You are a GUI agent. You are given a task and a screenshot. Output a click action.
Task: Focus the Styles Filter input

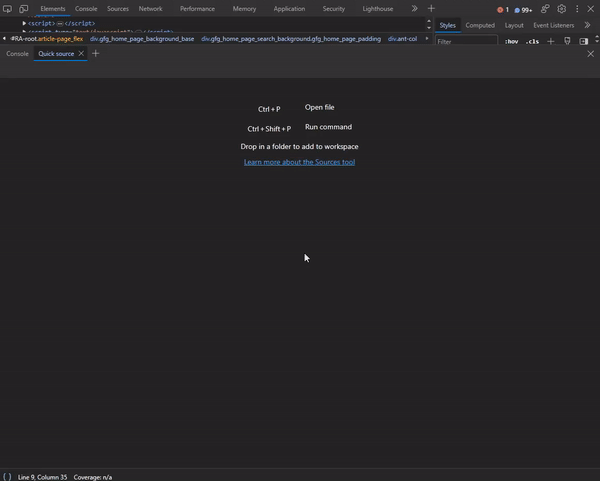pos(466,41)
